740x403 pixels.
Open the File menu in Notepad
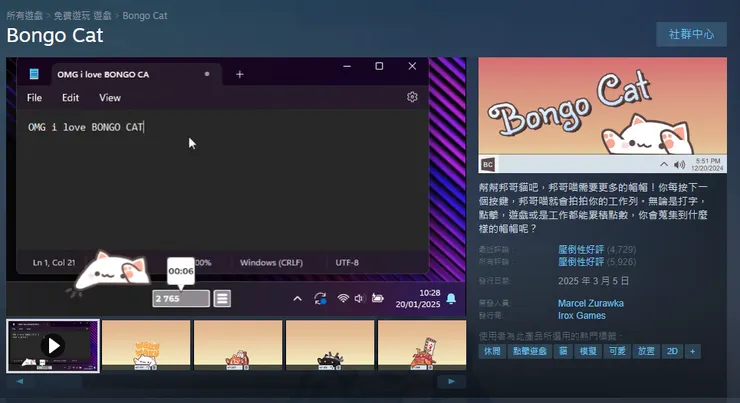click(34, 98)
